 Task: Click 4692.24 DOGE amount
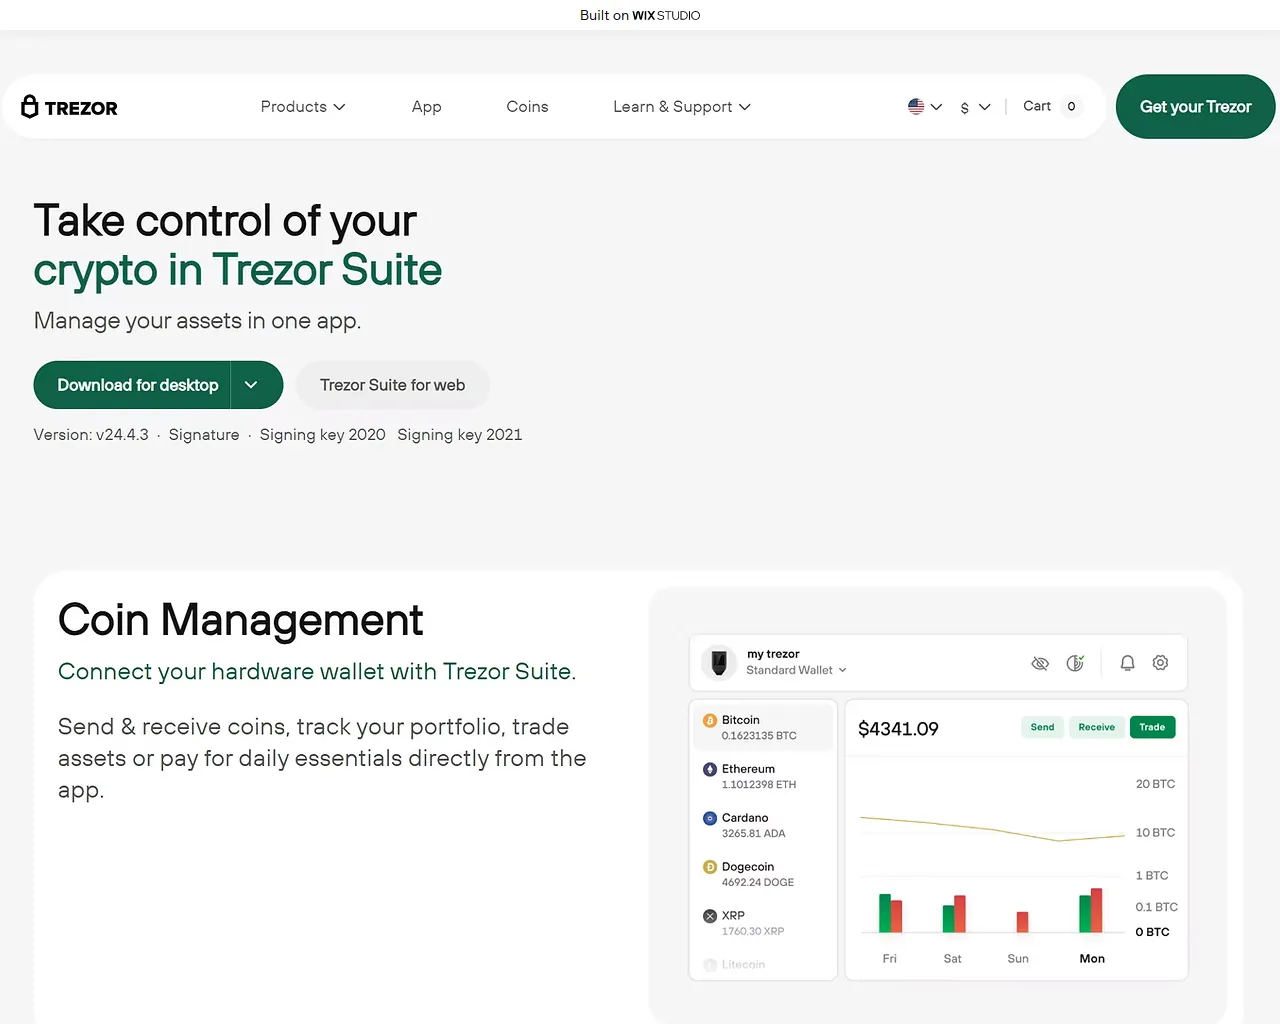758,883
